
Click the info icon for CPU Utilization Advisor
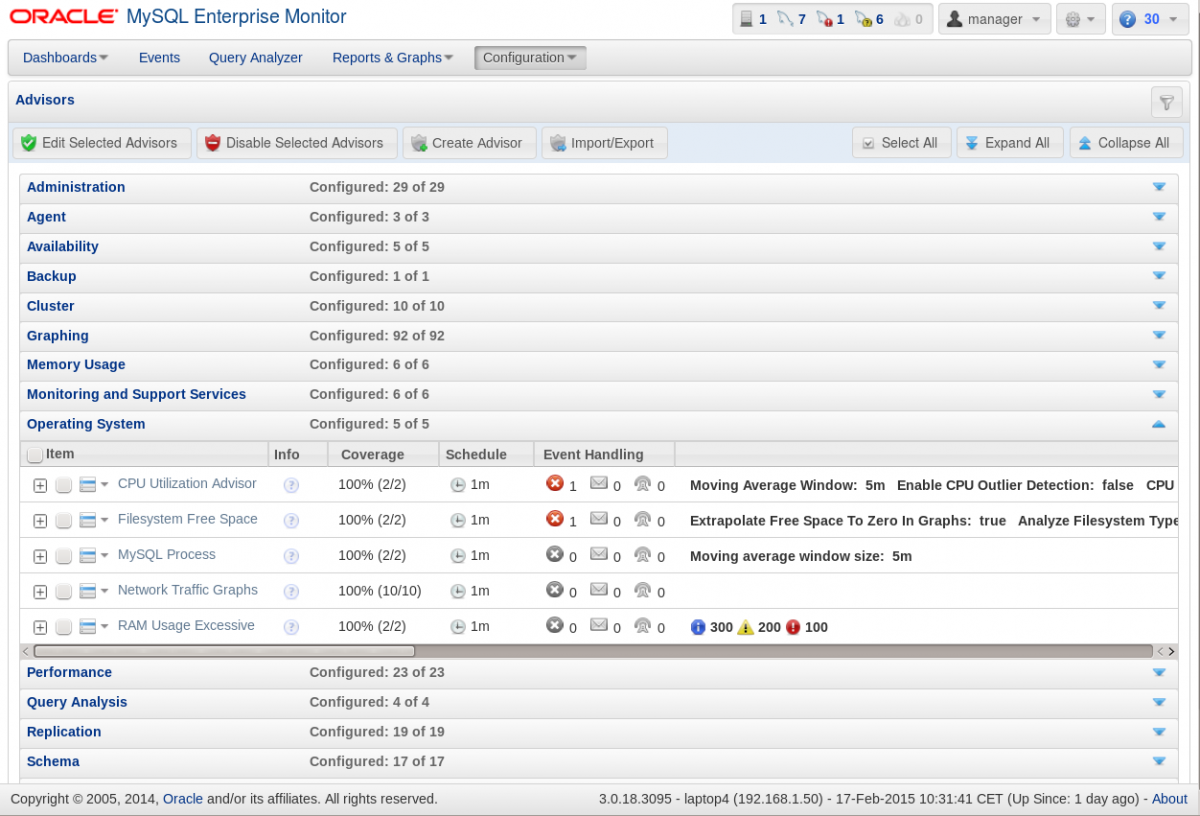point(291,485)
